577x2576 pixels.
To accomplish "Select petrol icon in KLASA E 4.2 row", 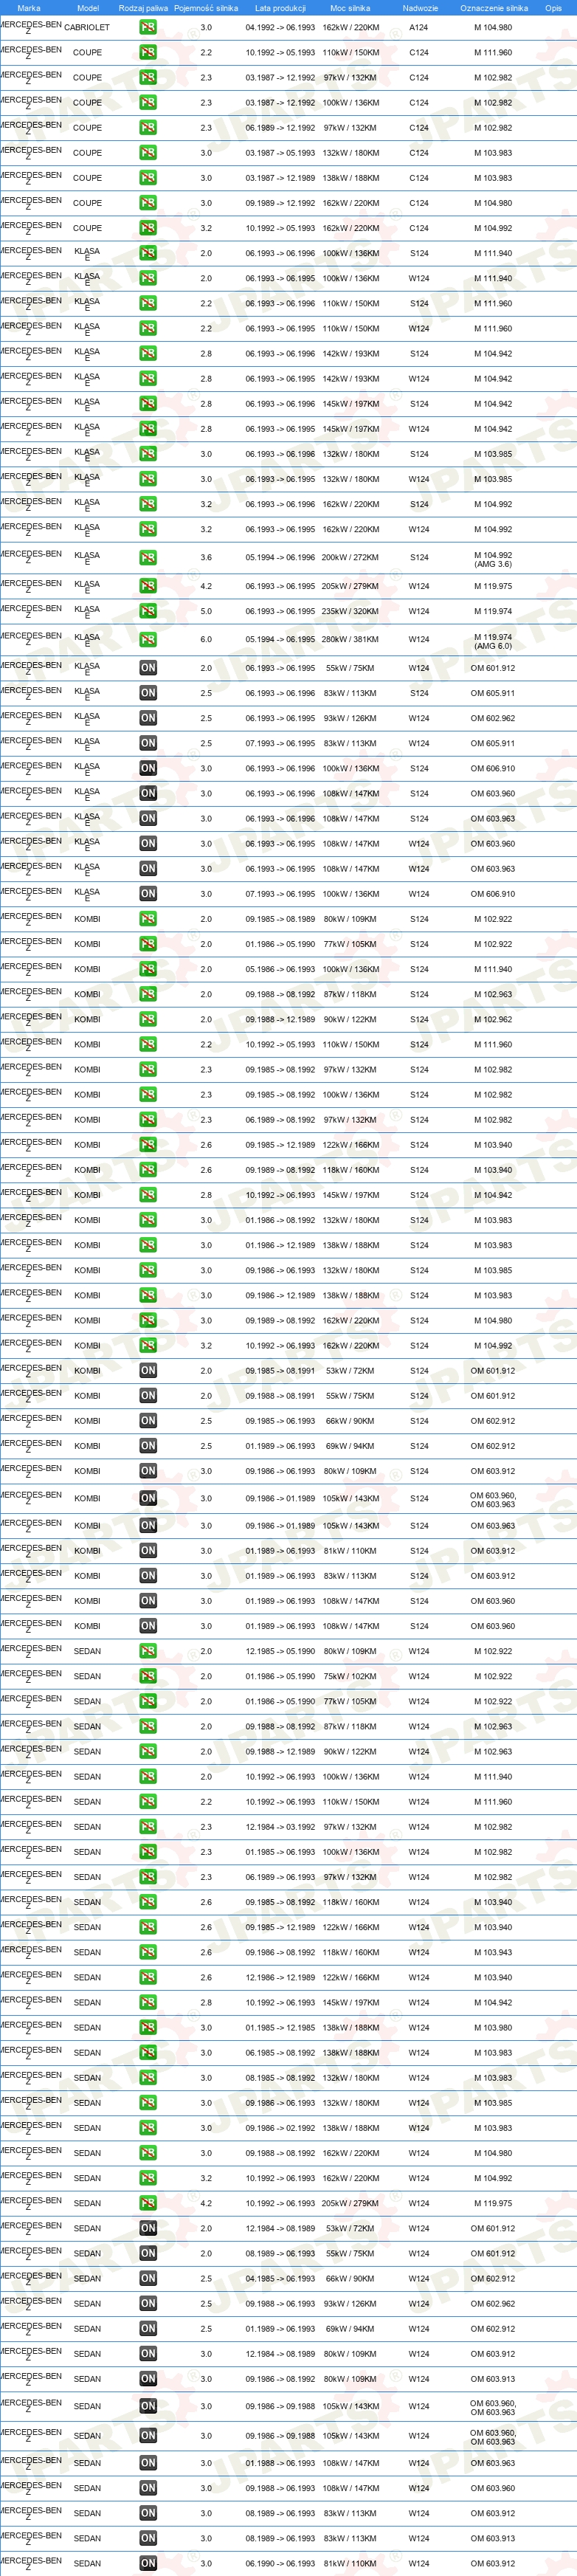I will coord(148,587).
